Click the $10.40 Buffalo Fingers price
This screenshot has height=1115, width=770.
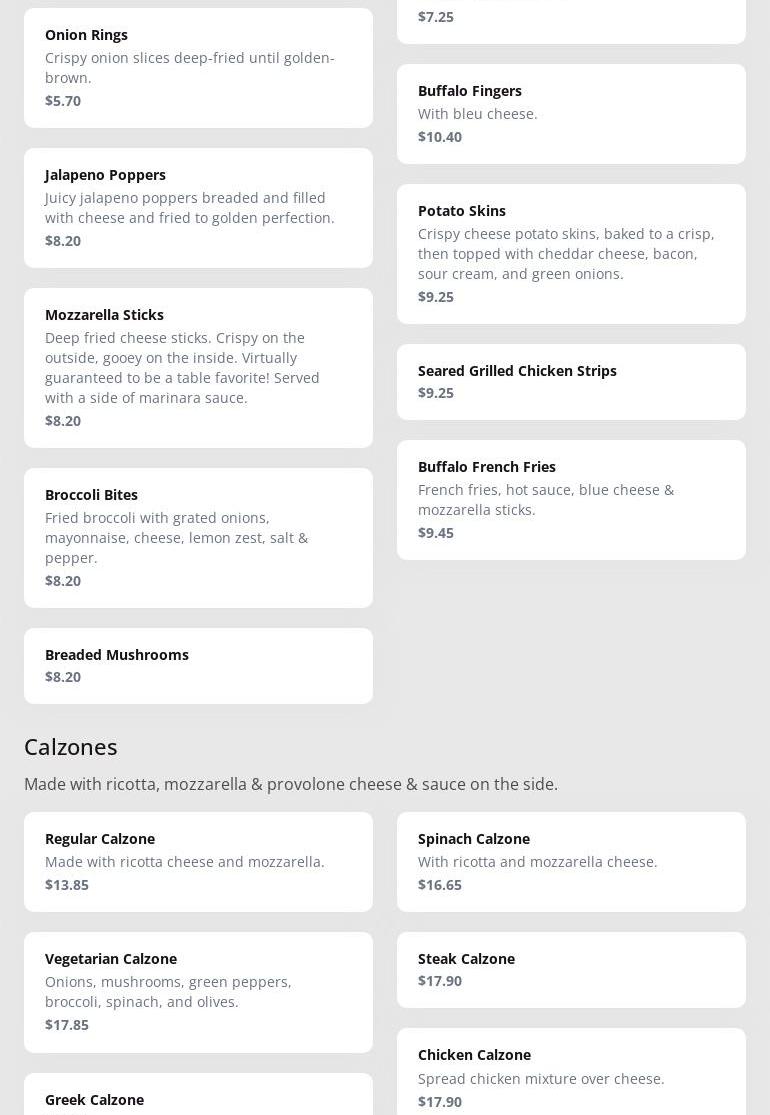pyautogui.click(x=440, y=137)
